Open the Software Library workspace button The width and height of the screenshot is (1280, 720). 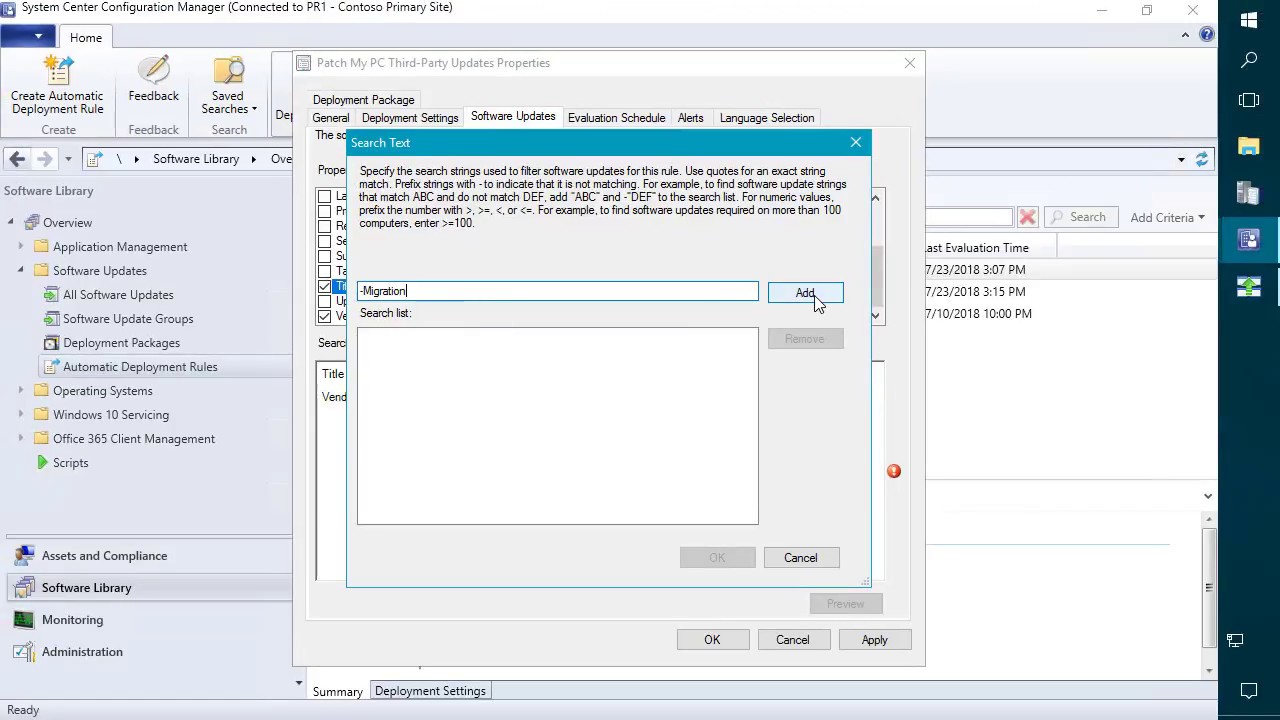[86, 588]
